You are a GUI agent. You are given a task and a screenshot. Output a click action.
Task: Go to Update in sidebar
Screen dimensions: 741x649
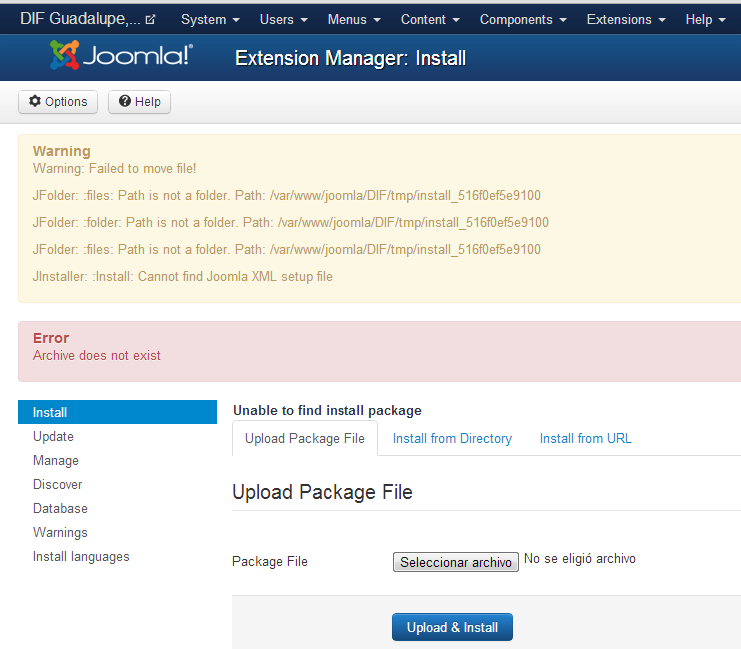click(x=53, y=436)
